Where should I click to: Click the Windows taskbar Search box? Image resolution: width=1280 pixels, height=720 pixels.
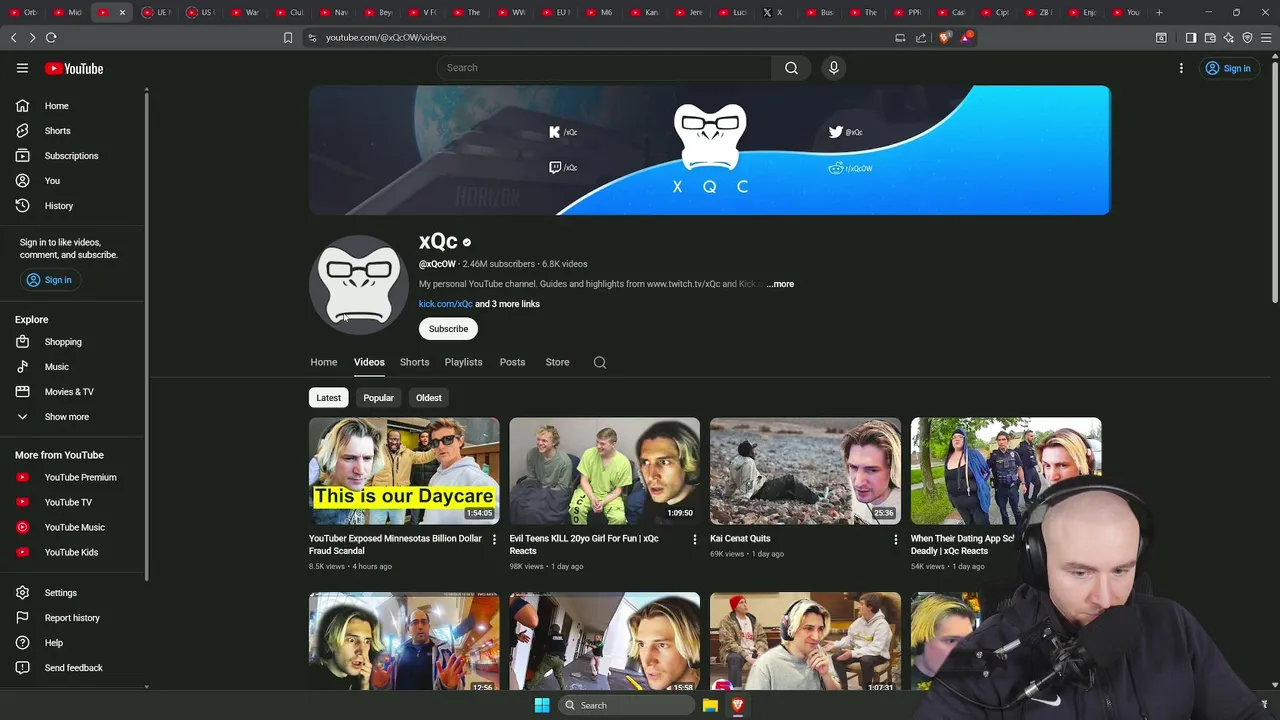(625, 705)
